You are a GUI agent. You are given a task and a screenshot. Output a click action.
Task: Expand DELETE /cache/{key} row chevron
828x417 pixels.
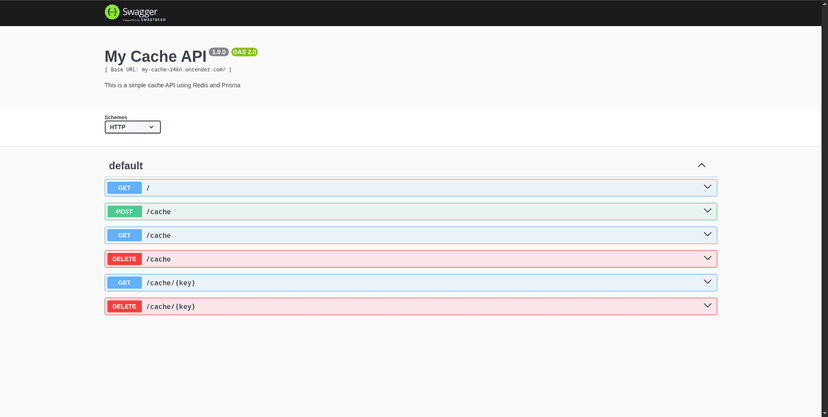707,306
